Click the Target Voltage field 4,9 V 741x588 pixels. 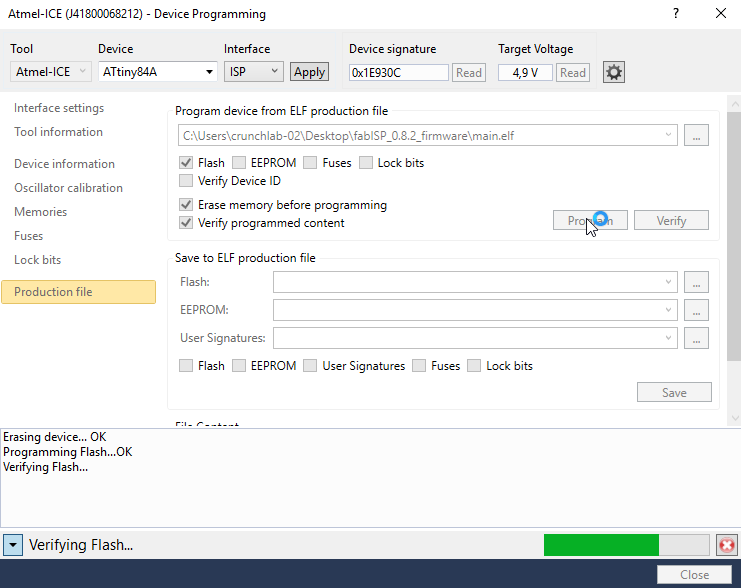click(x=525, y=73)
